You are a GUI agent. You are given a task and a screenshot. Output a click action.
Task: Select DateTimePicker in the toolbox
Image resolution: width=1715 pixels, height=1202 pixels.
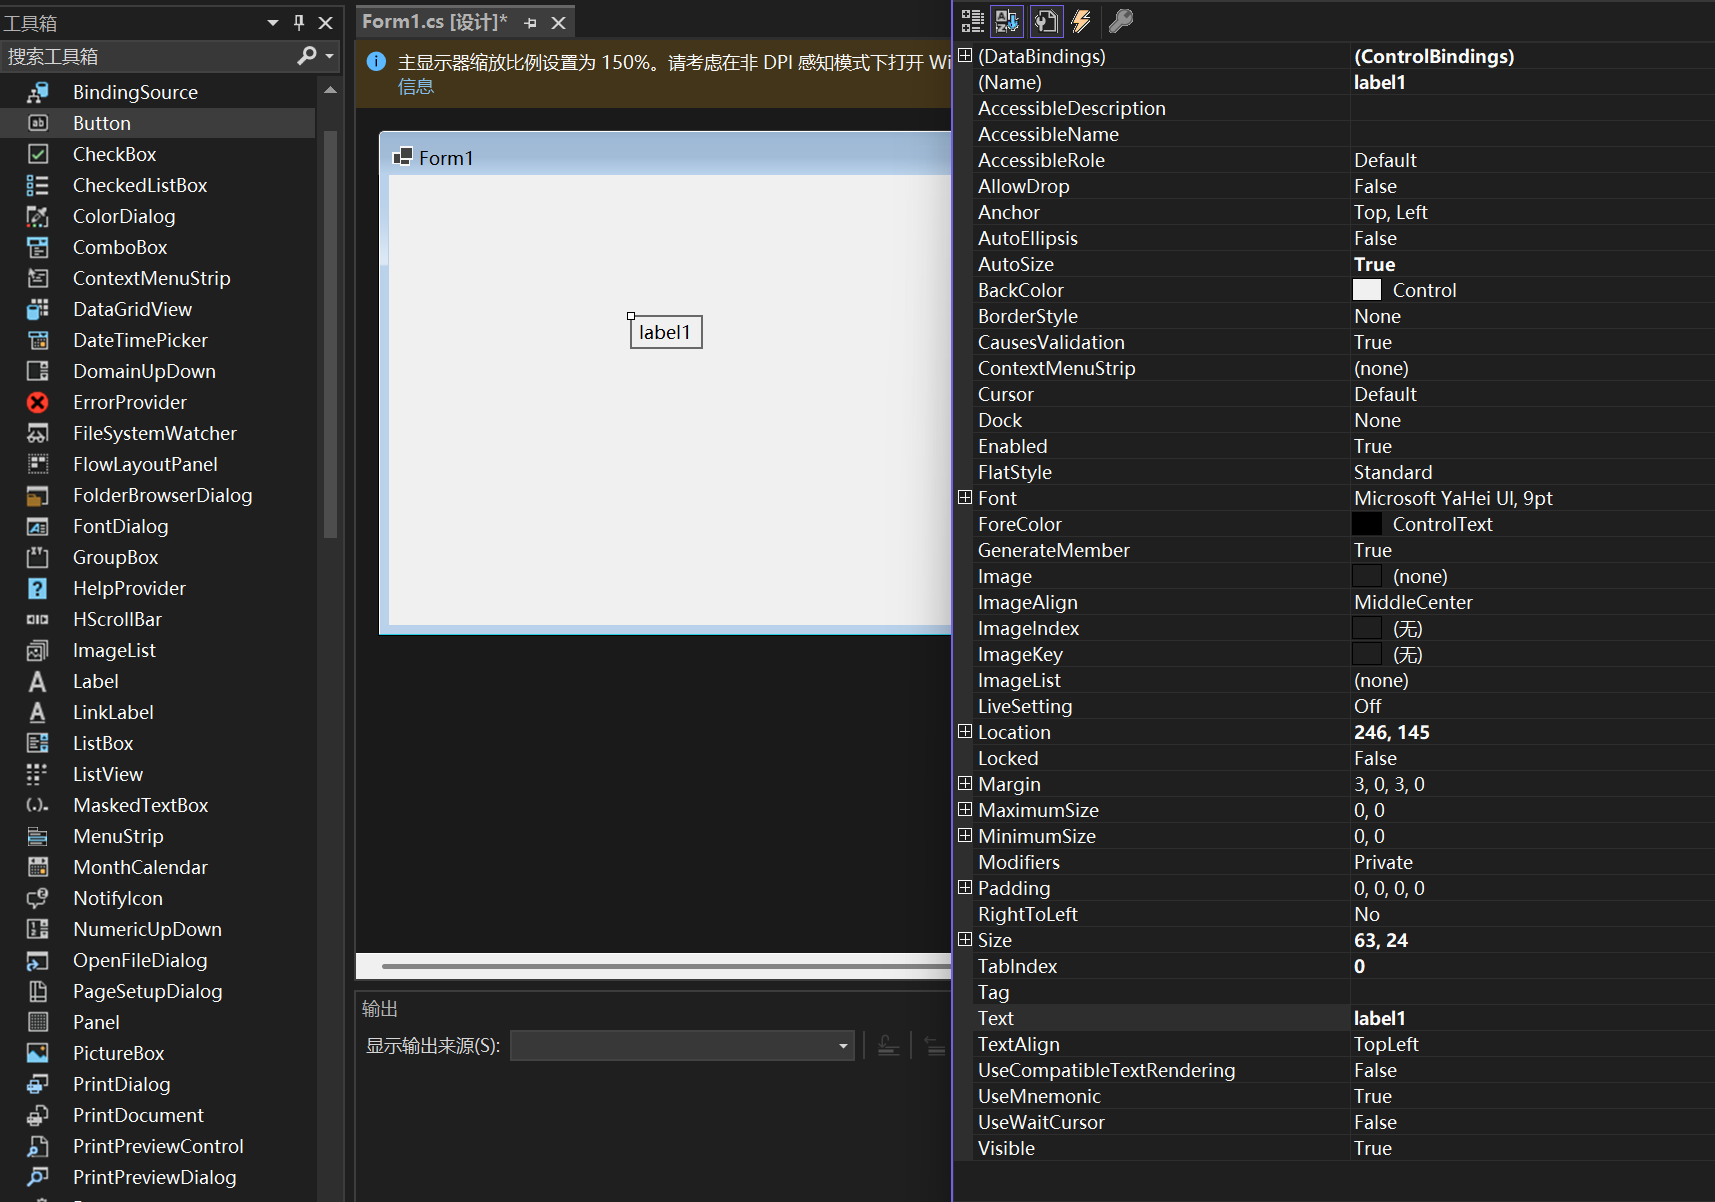coord(158,340)
